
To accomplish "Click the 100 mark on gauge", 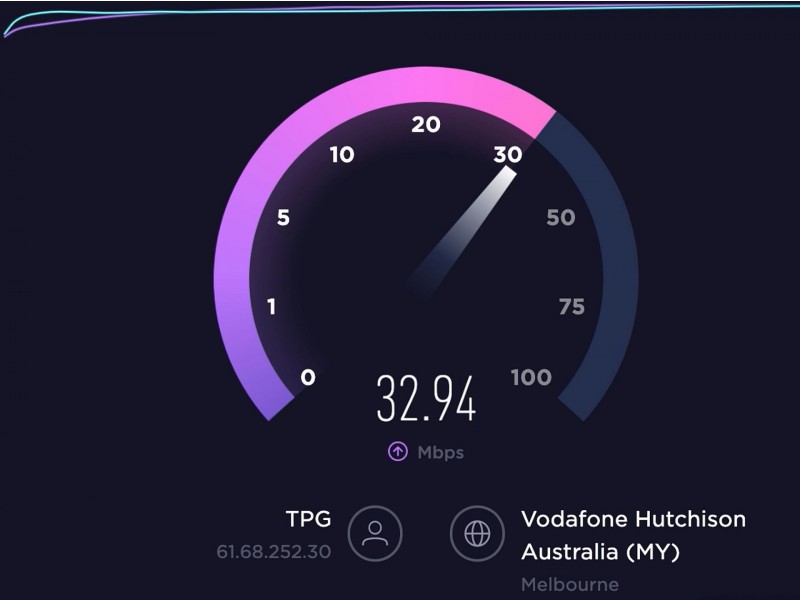I will 531,378.
